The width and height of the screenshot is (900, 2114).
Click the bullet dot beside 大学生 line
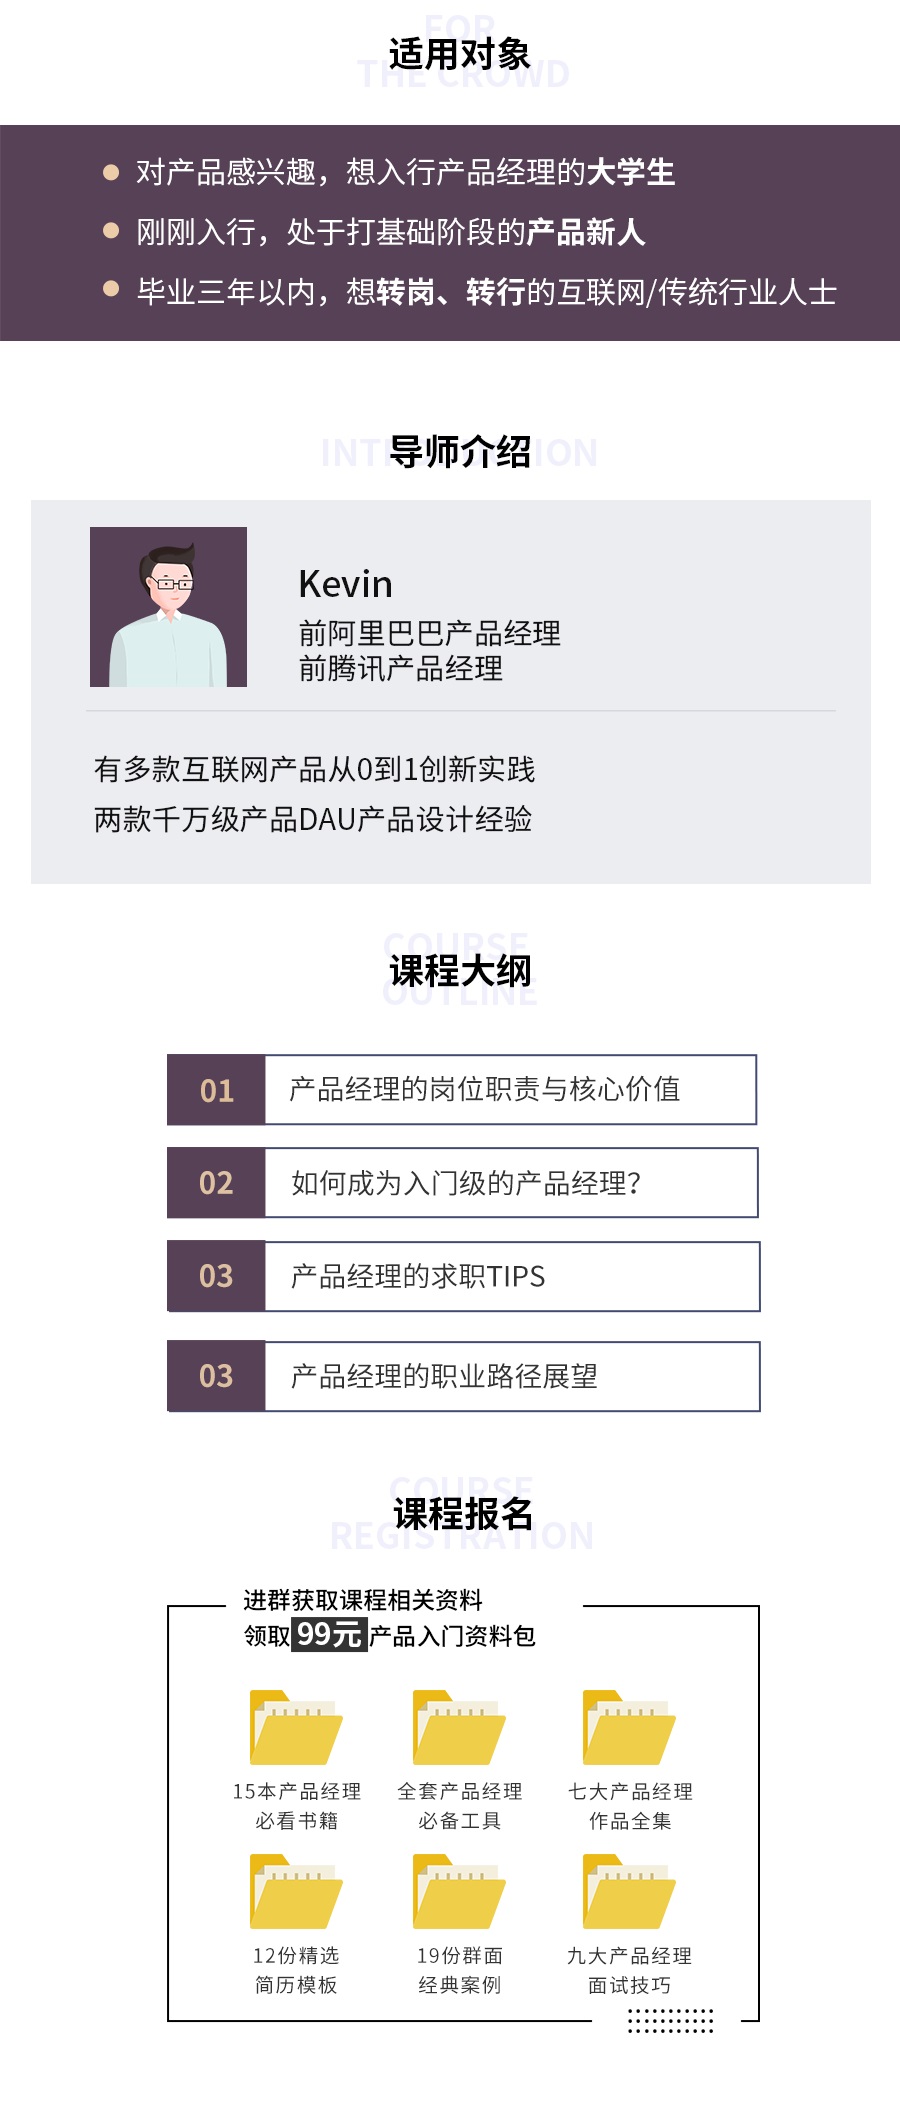[111, 172]
